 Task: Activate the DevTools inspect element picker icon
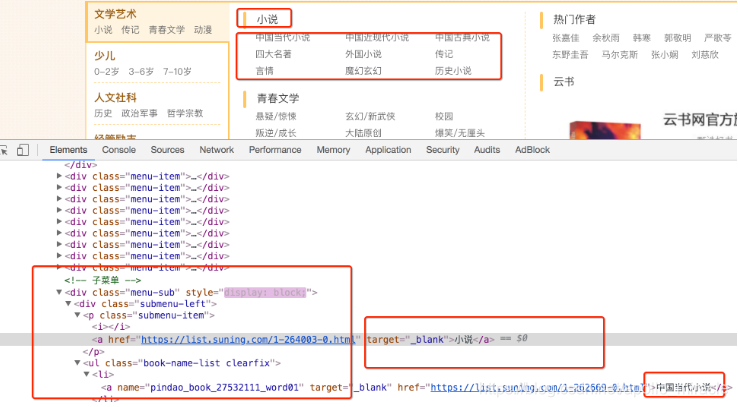[x=4, y=150]
